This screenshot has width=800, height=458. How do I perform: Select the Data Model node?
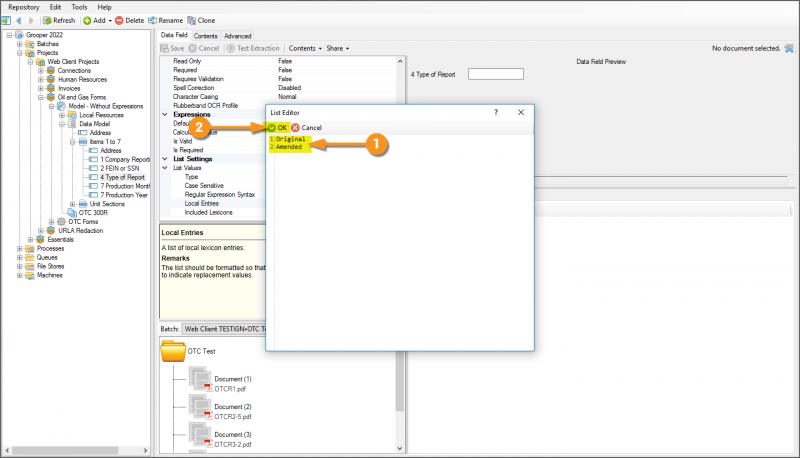tap(94, 124)
